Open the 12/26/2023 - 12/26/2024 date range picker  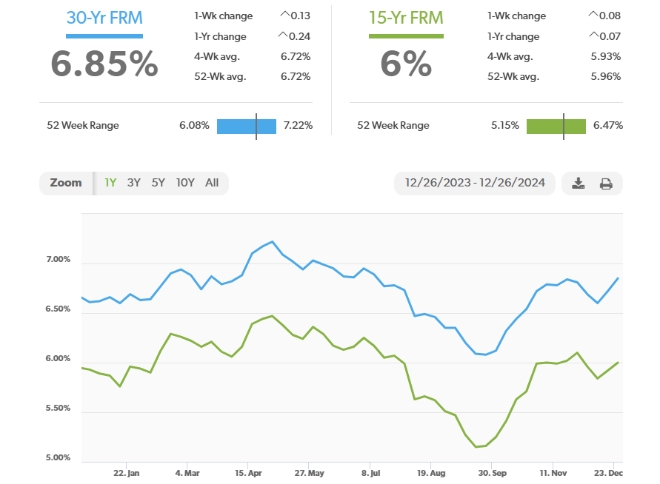pyautogui.click(x=476, y=183)
